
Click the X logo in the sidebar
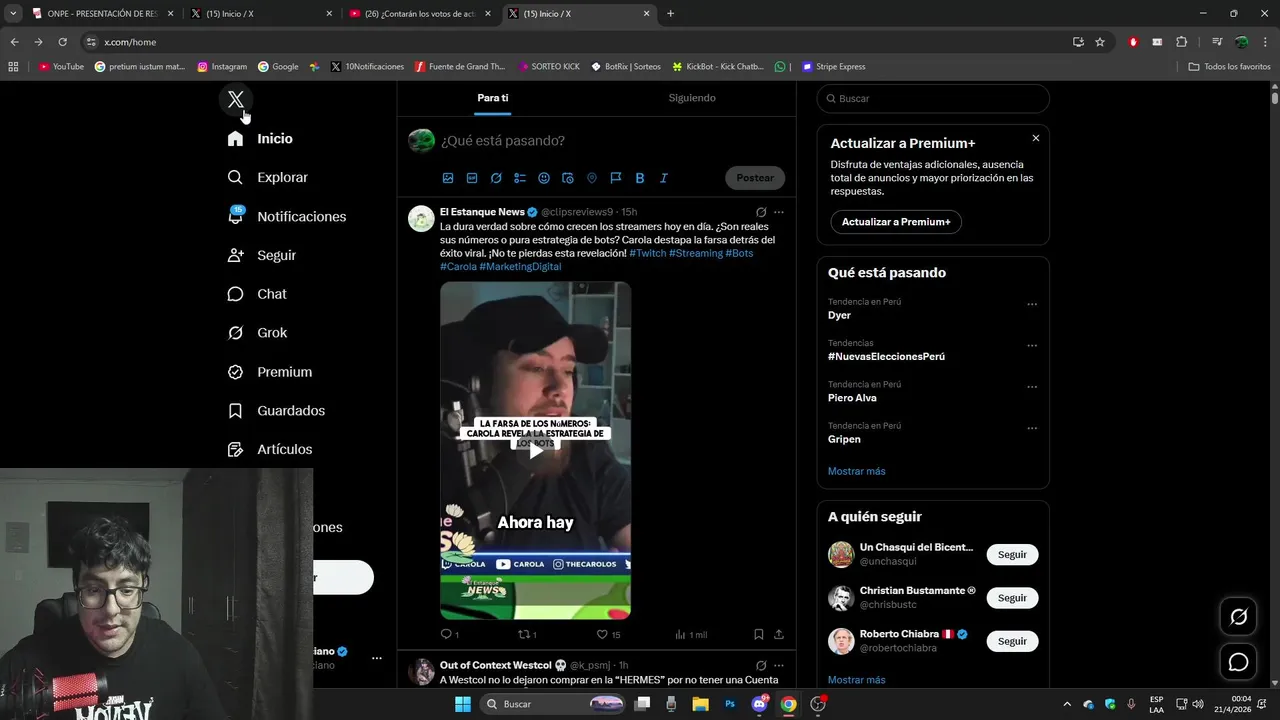(236, 99)
